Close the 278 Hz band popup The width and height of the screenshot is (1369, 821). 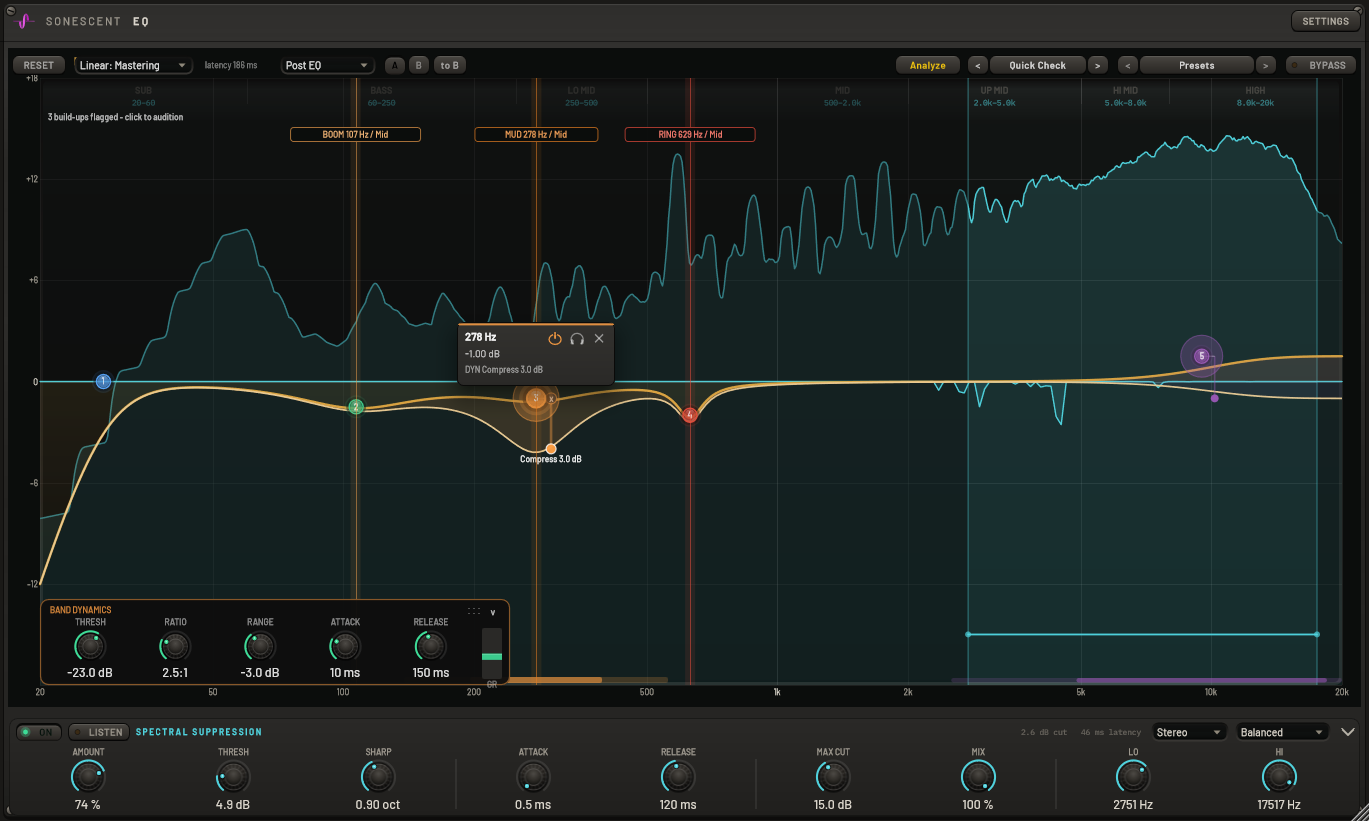tap(599, 339)
